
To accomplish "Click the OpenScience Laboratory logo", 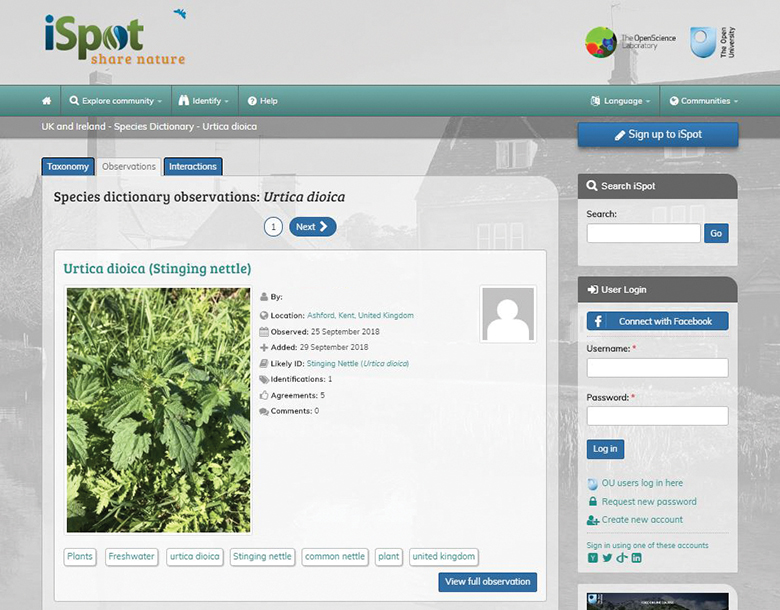I will (630, 42).
